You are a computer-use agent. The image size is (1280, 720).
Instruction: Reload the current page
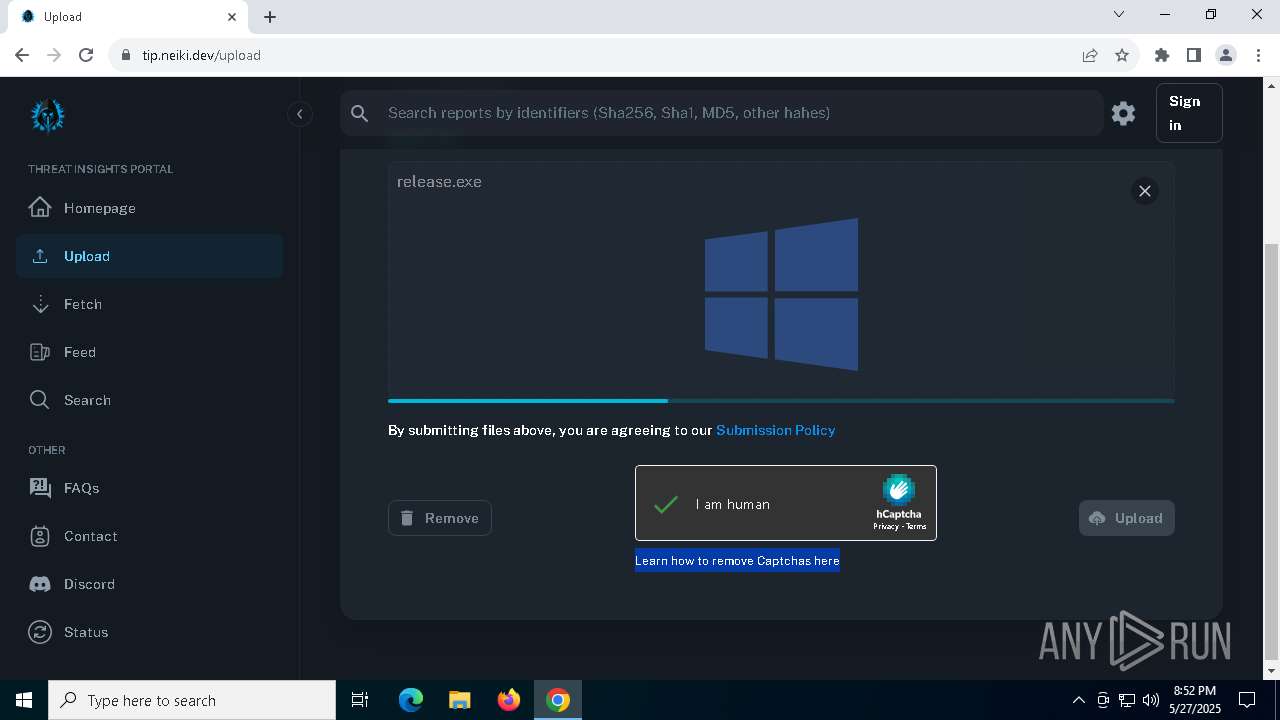[86, 55]
